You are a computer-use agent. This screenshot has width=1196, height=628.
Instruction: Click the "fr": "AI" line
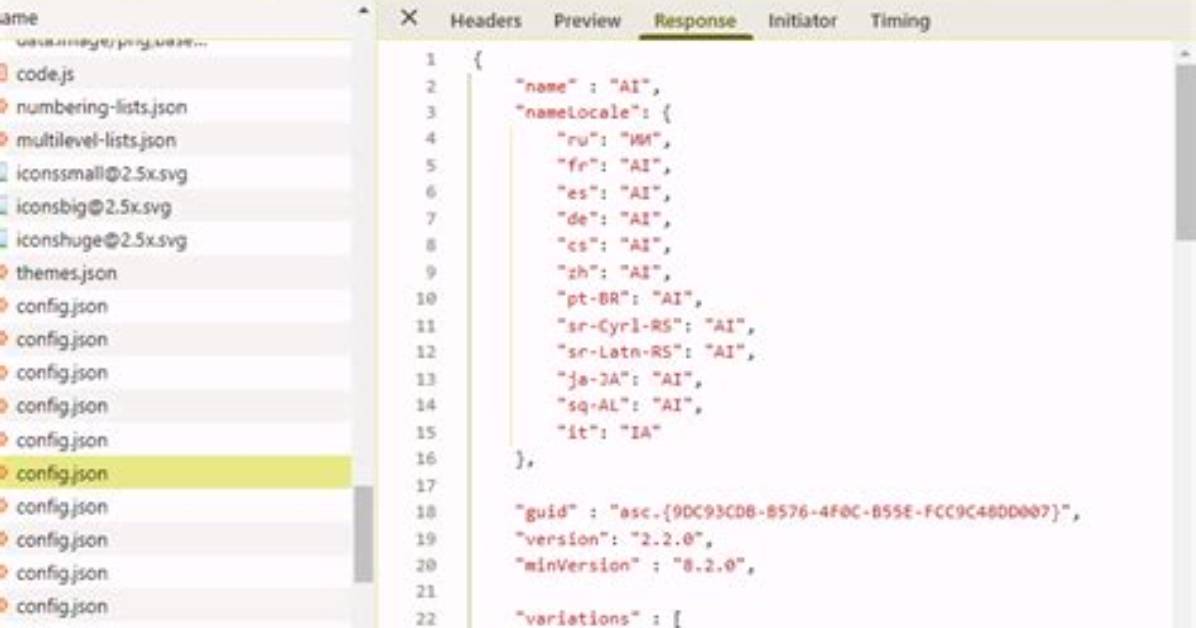pyautogui.click(x=614, y=166)
